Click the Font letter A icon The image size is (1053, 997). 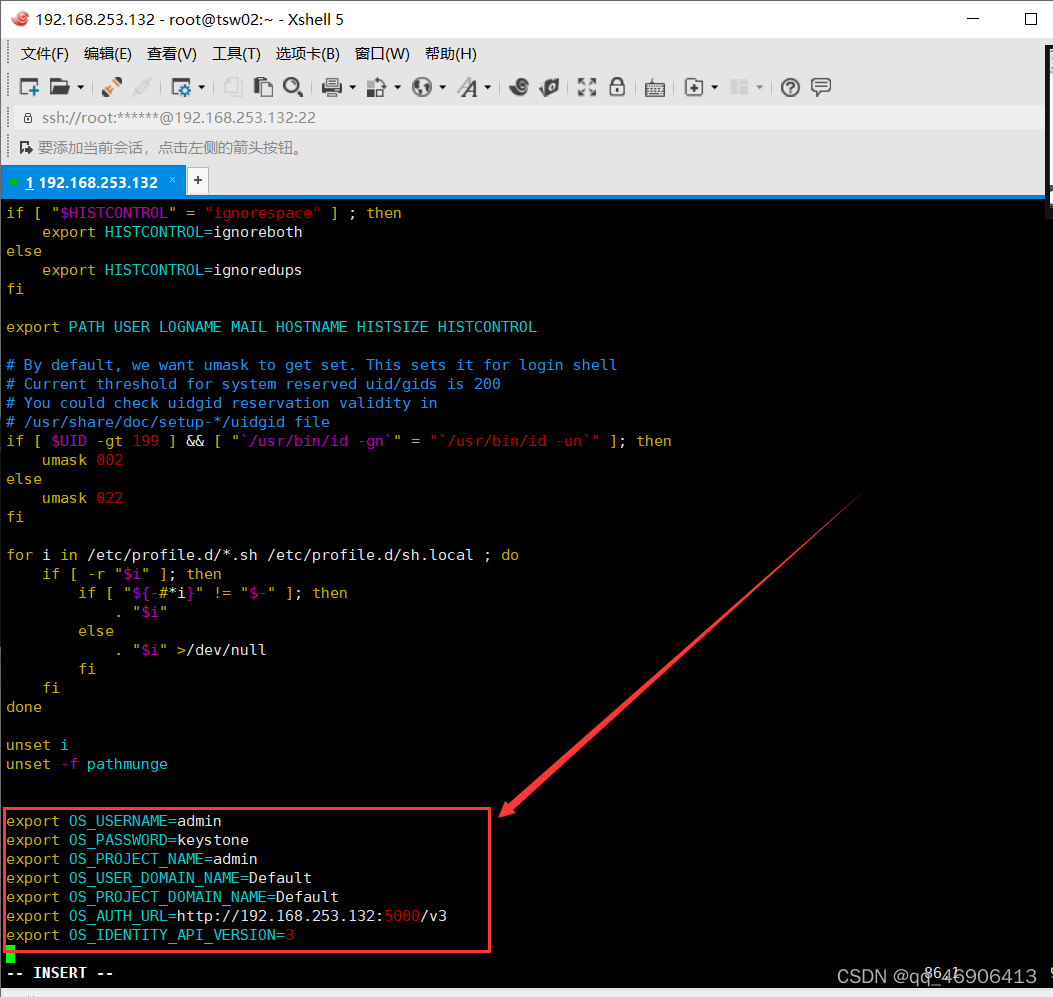467,87
